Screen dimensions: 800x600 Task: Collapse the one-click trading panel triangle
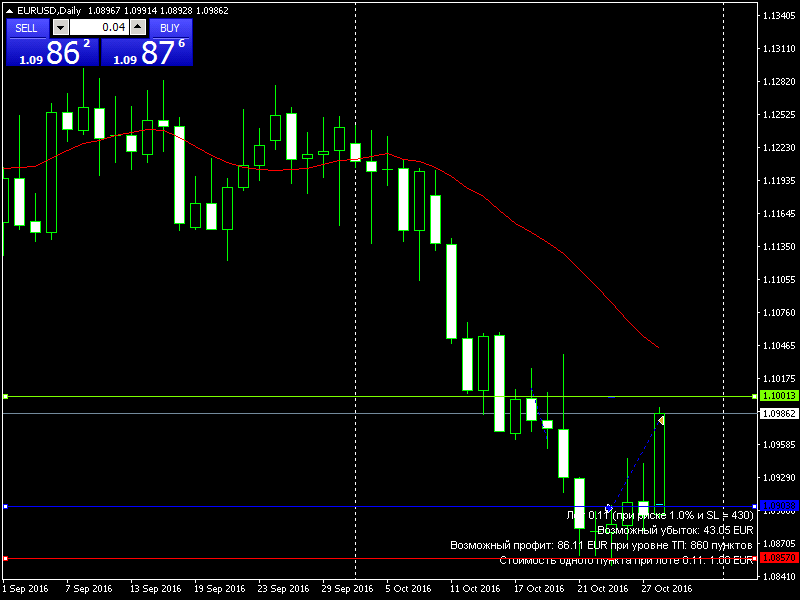[9, 10]
